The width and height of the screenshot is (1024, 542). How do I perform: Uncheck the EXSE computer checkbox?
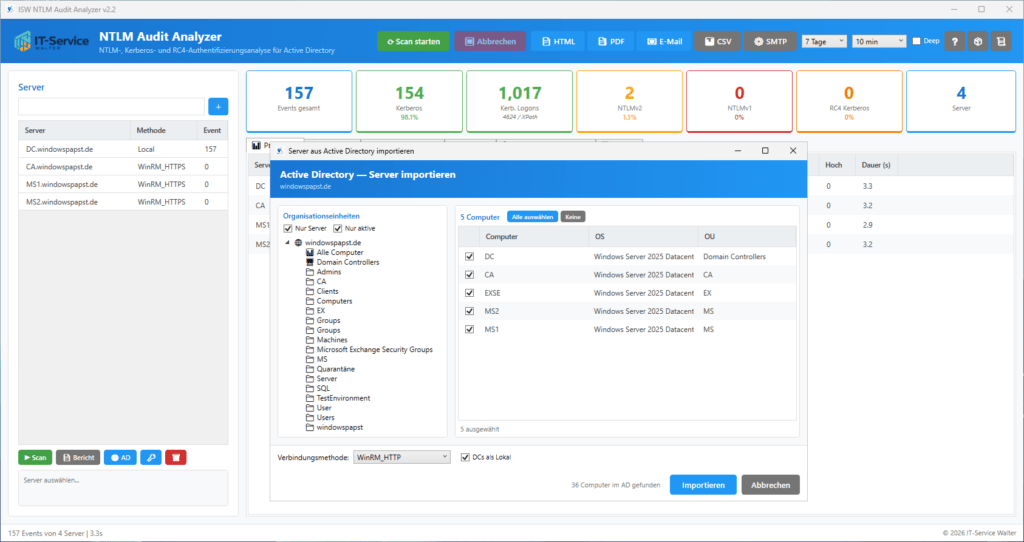[x=469, y=293]
